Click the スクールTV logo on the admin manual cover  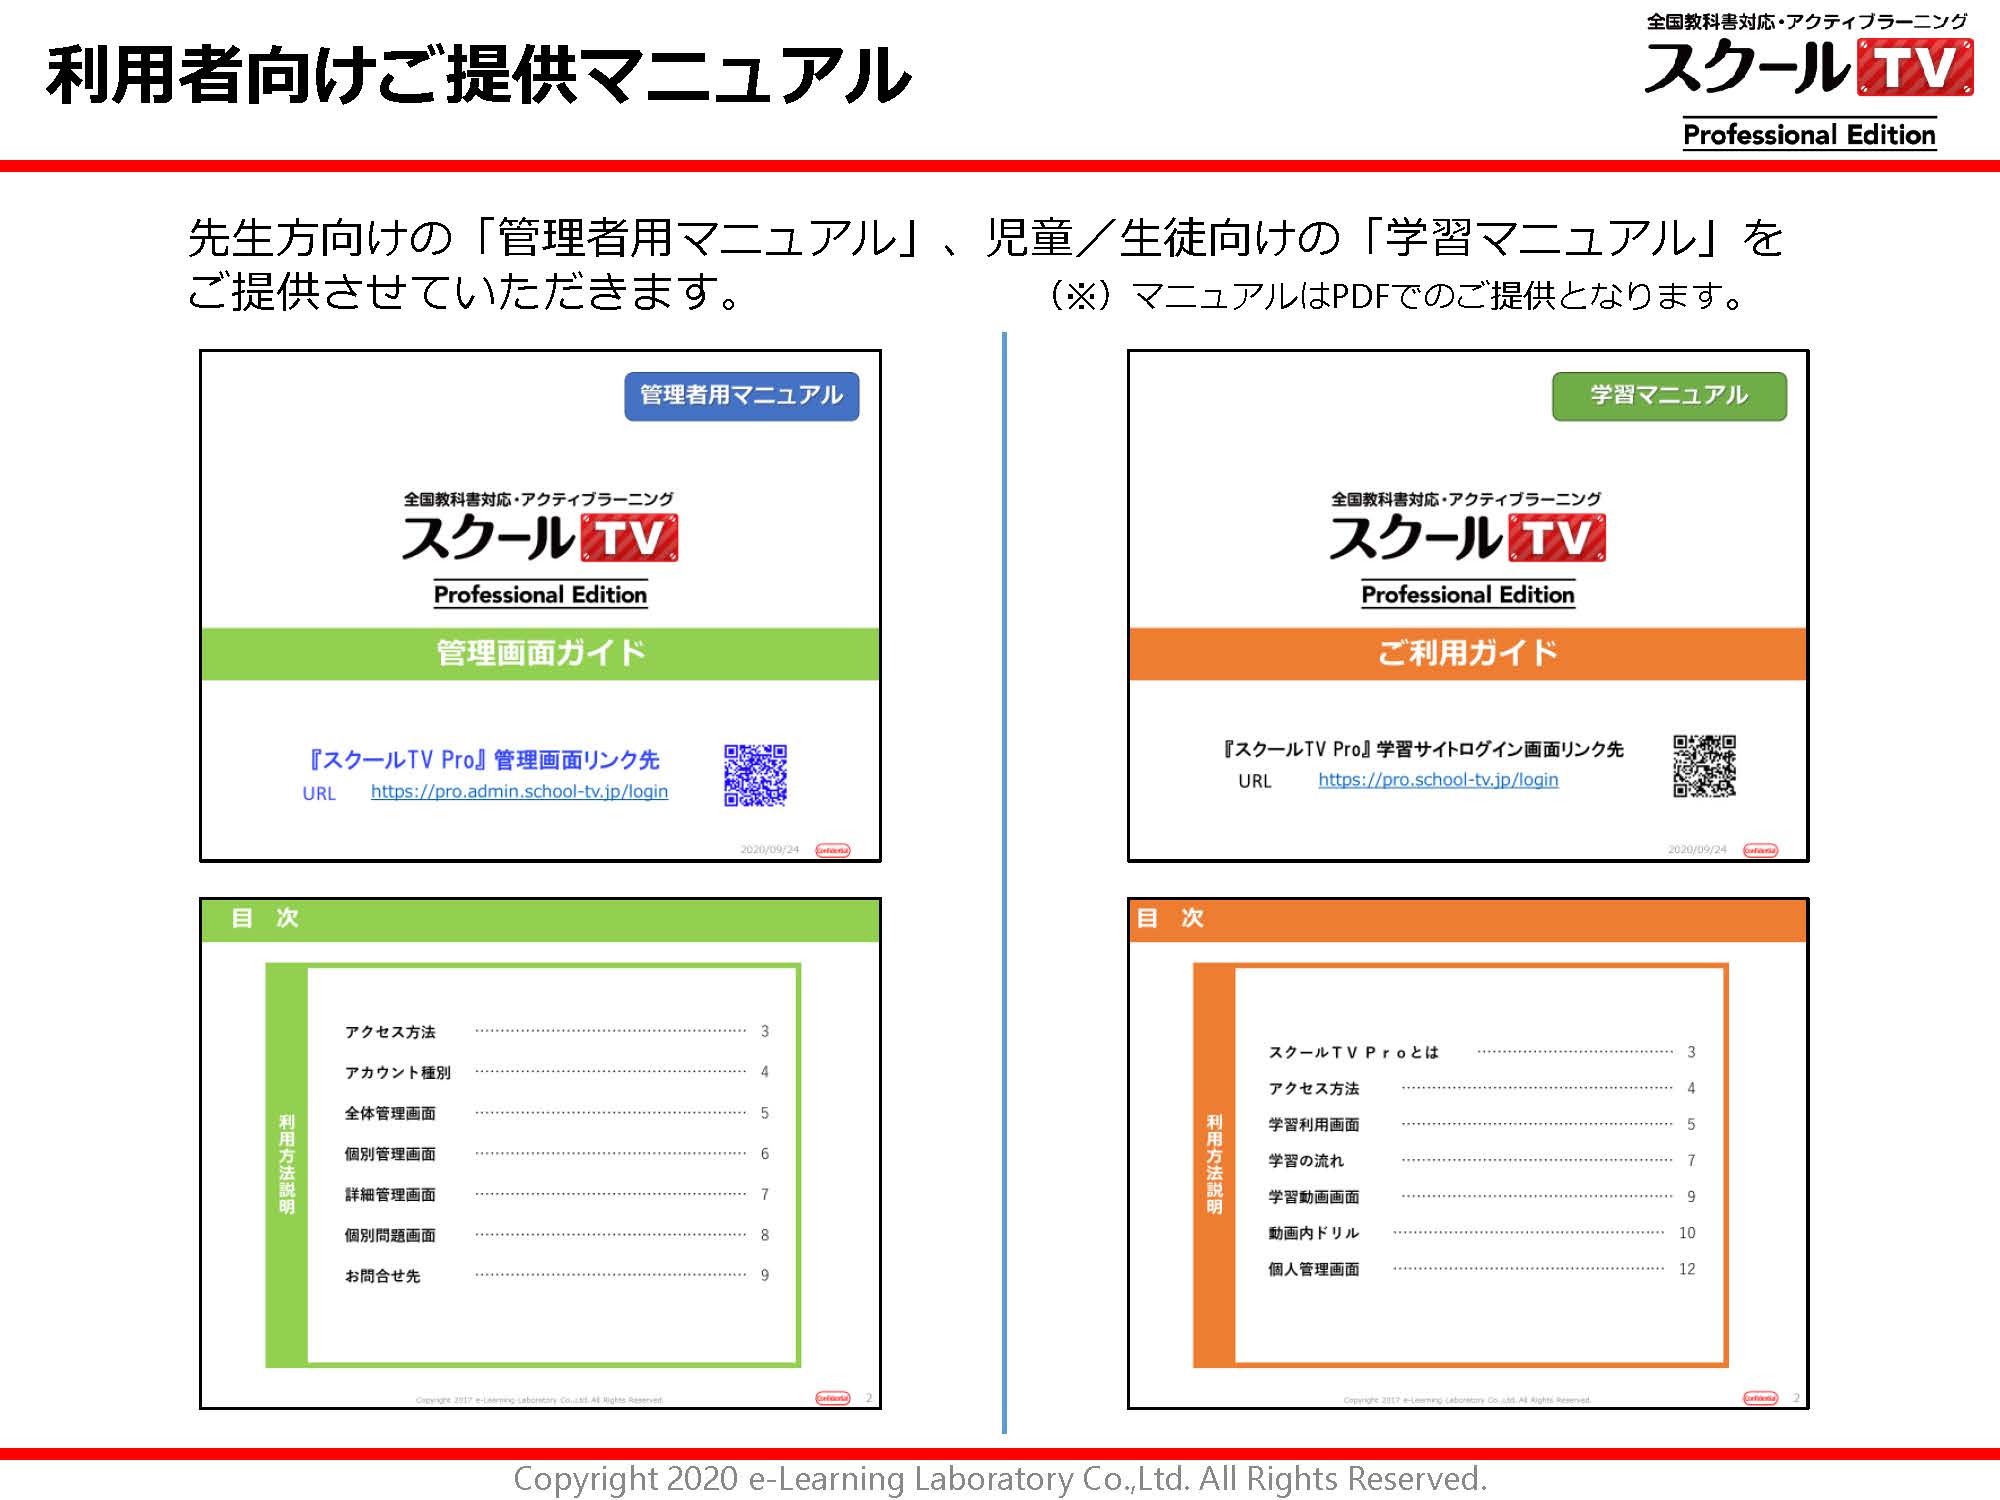(540, 538)
